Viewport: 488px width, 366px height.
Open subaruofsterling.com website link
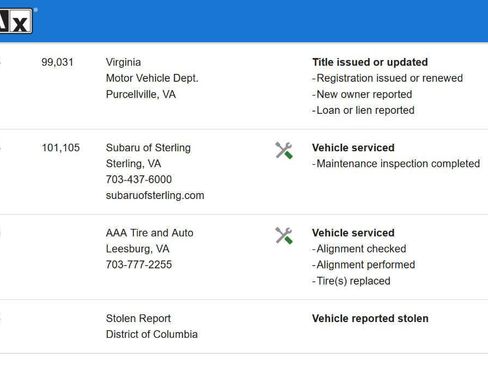pyautogui.click(x=155, y=195)
